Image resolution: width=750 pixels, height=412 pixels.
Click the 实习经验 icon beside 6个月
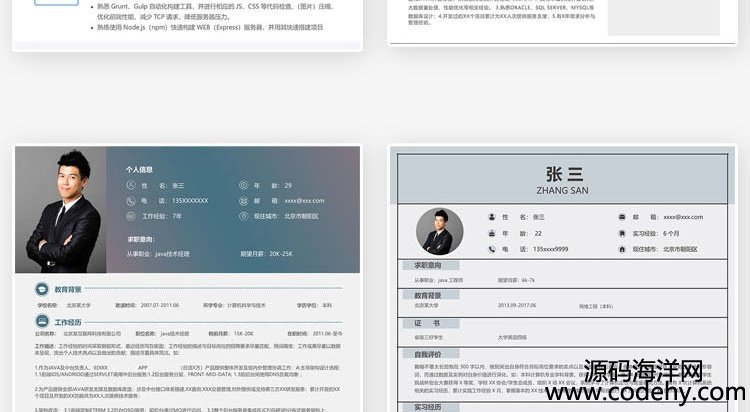pyautogui.click(x=622, y=233)
